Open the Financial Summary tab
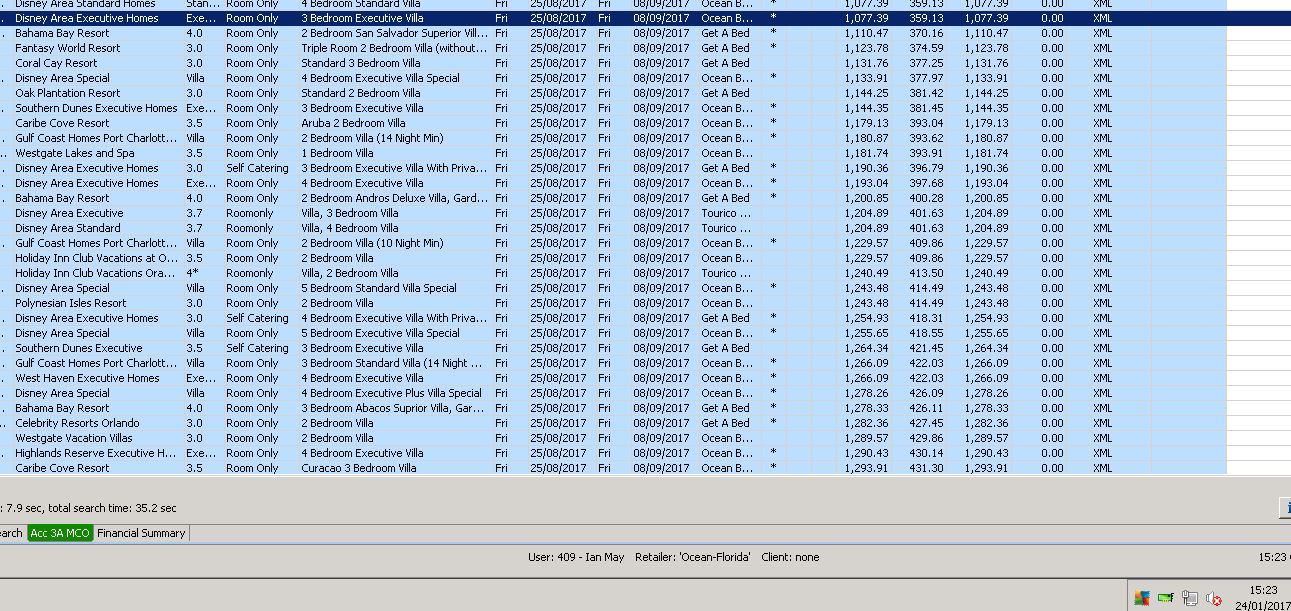Screen dimensions: 1291x611 click(141, 533)
